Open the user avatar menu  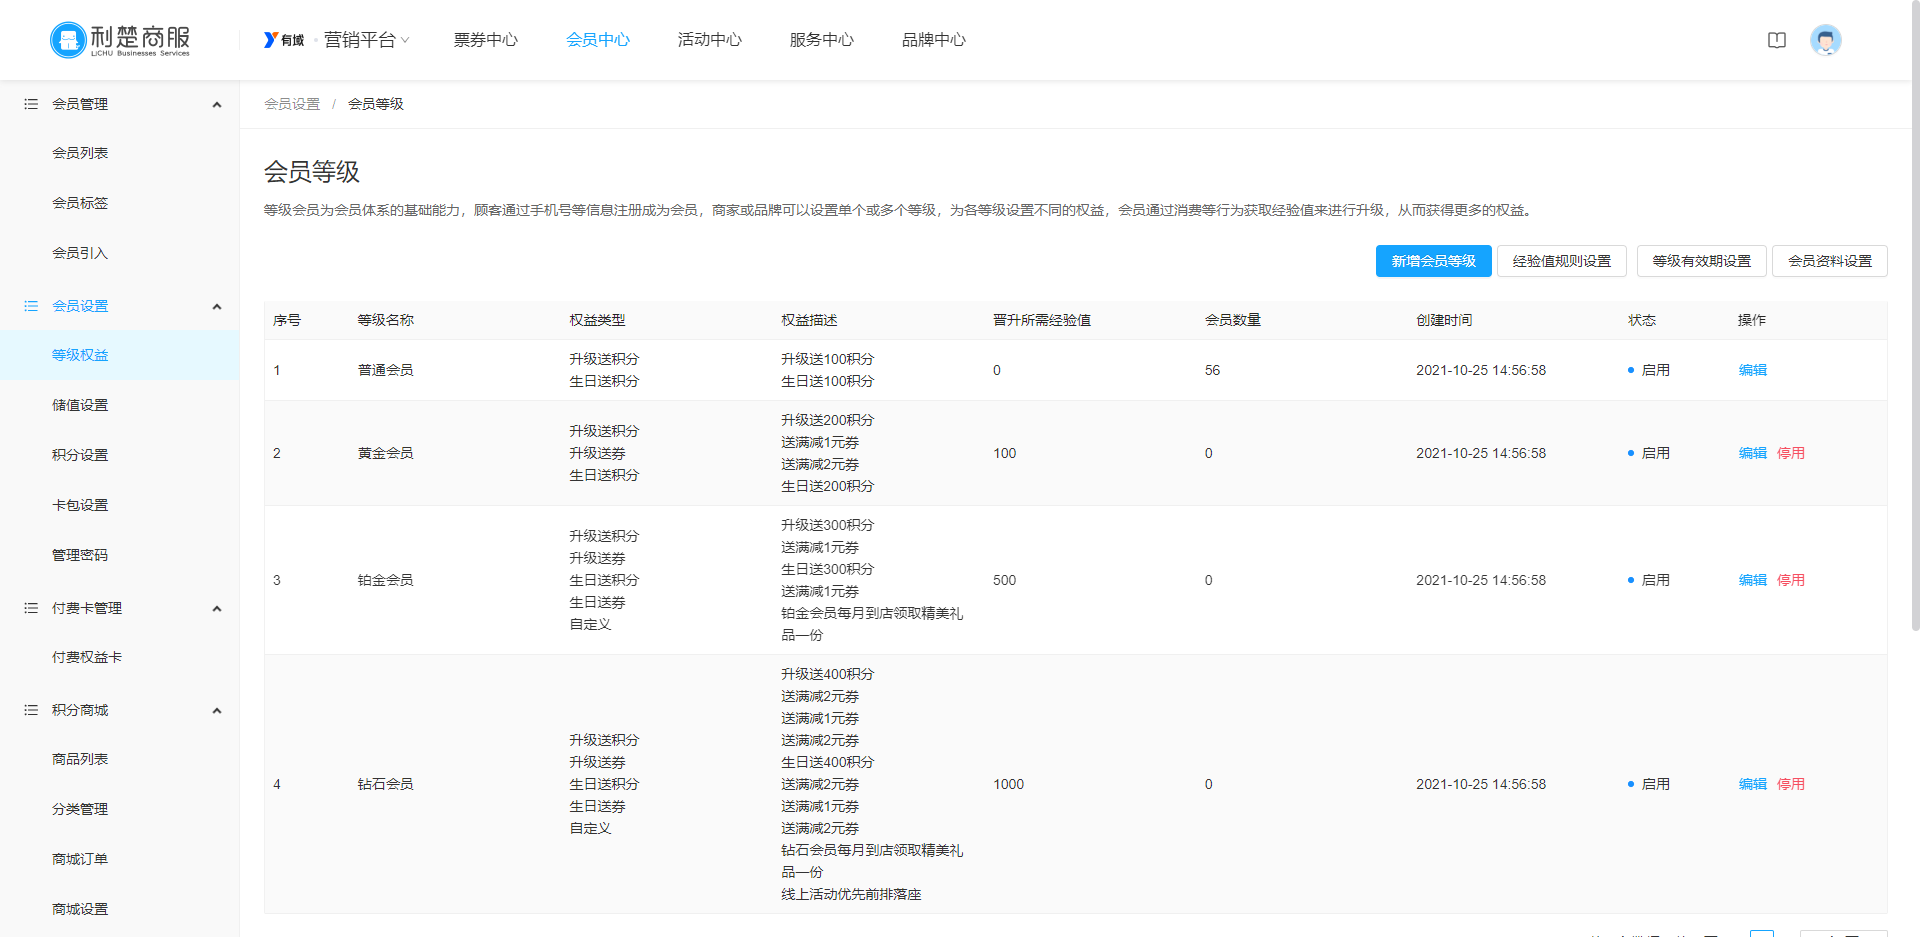pyautogui.click(x=1826, y=40)
